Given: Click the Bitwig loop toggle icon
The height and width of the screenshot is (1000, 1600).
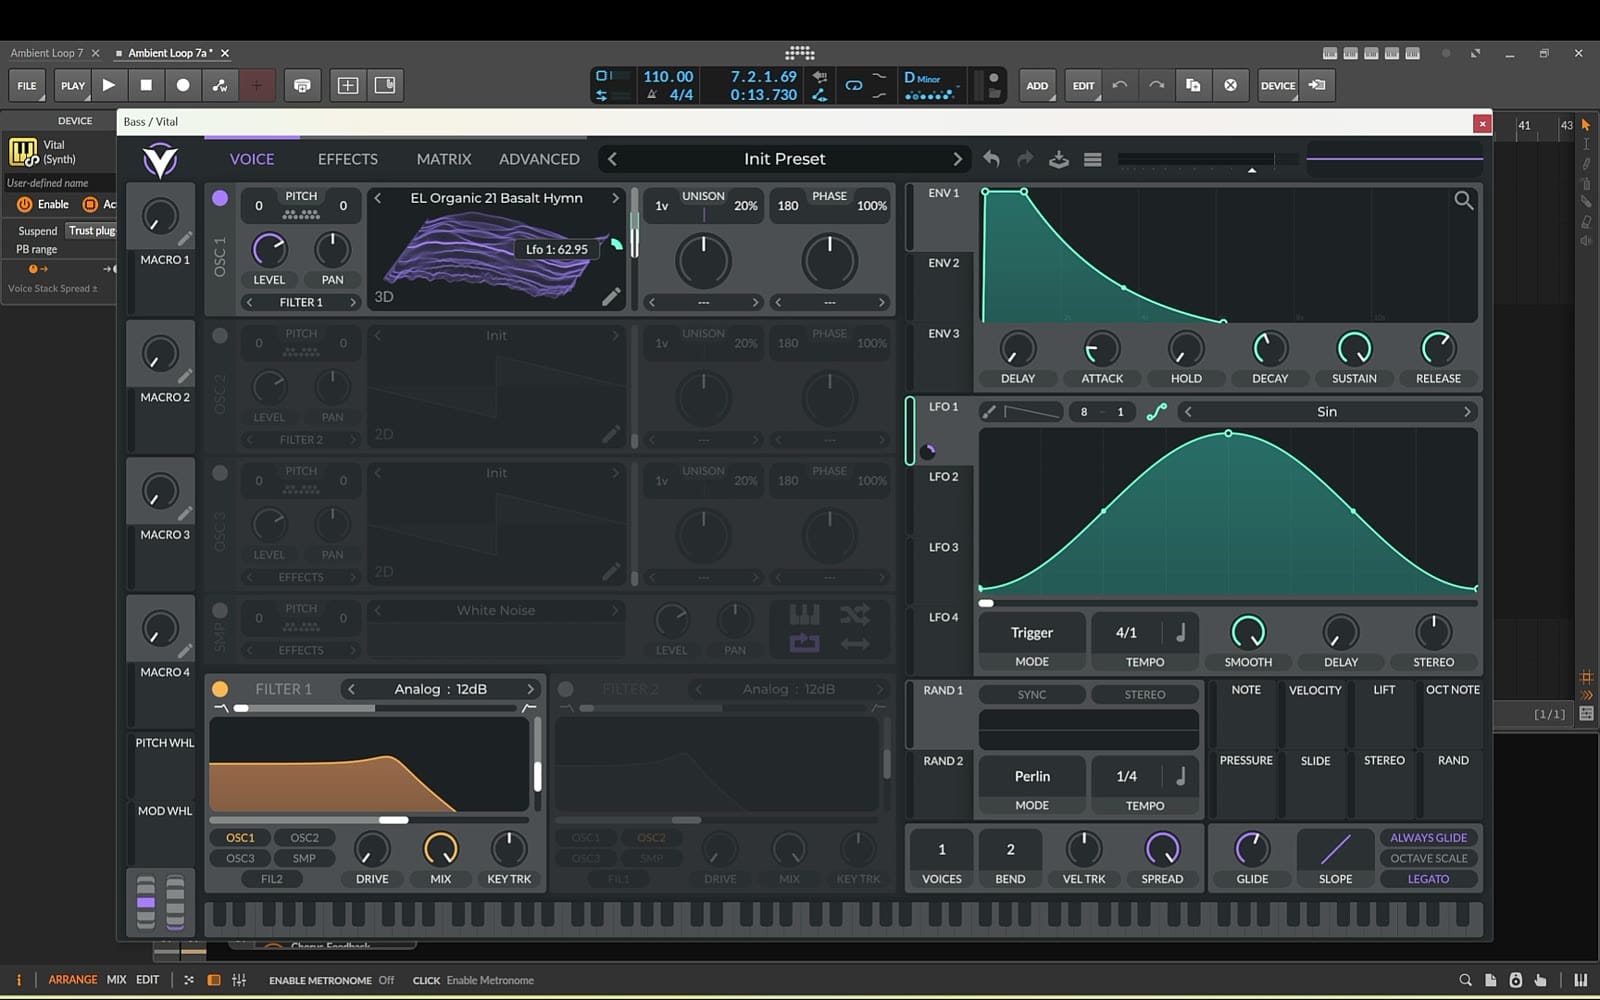Looking at the screenshot, I should click(x=854, y=85).
